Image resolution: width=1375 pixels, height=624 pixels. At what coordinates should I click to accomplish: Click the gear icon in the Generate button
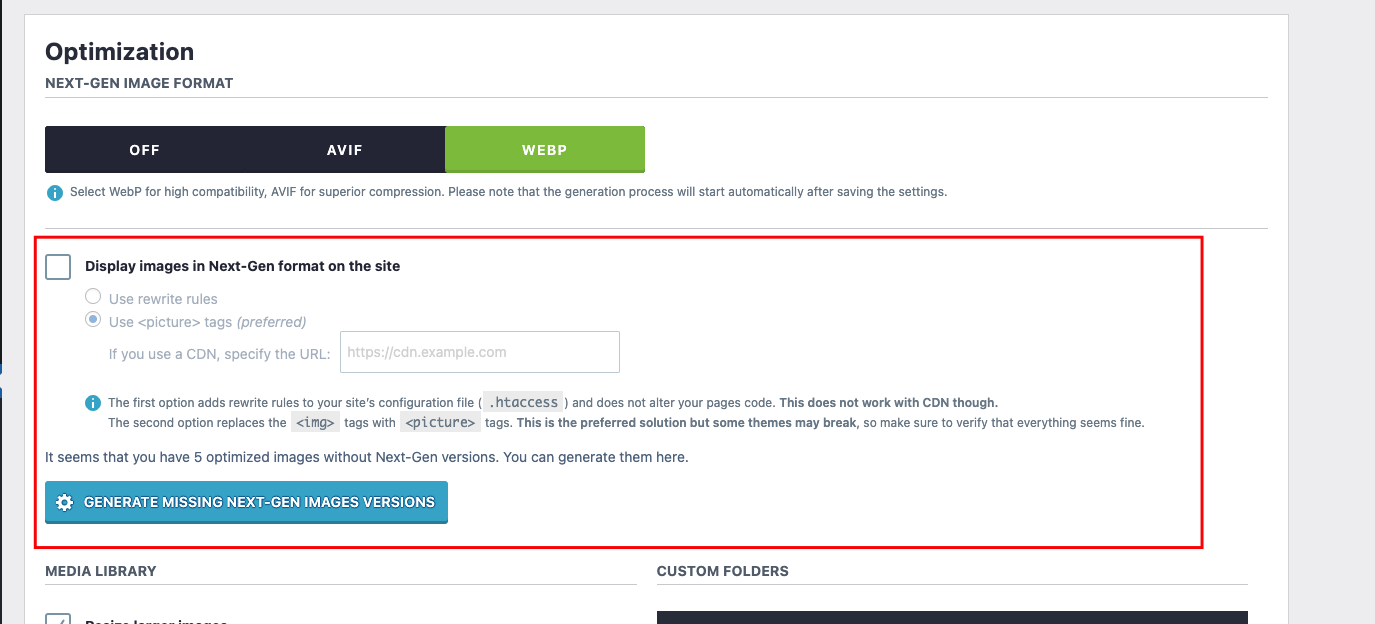click(65, 502)
